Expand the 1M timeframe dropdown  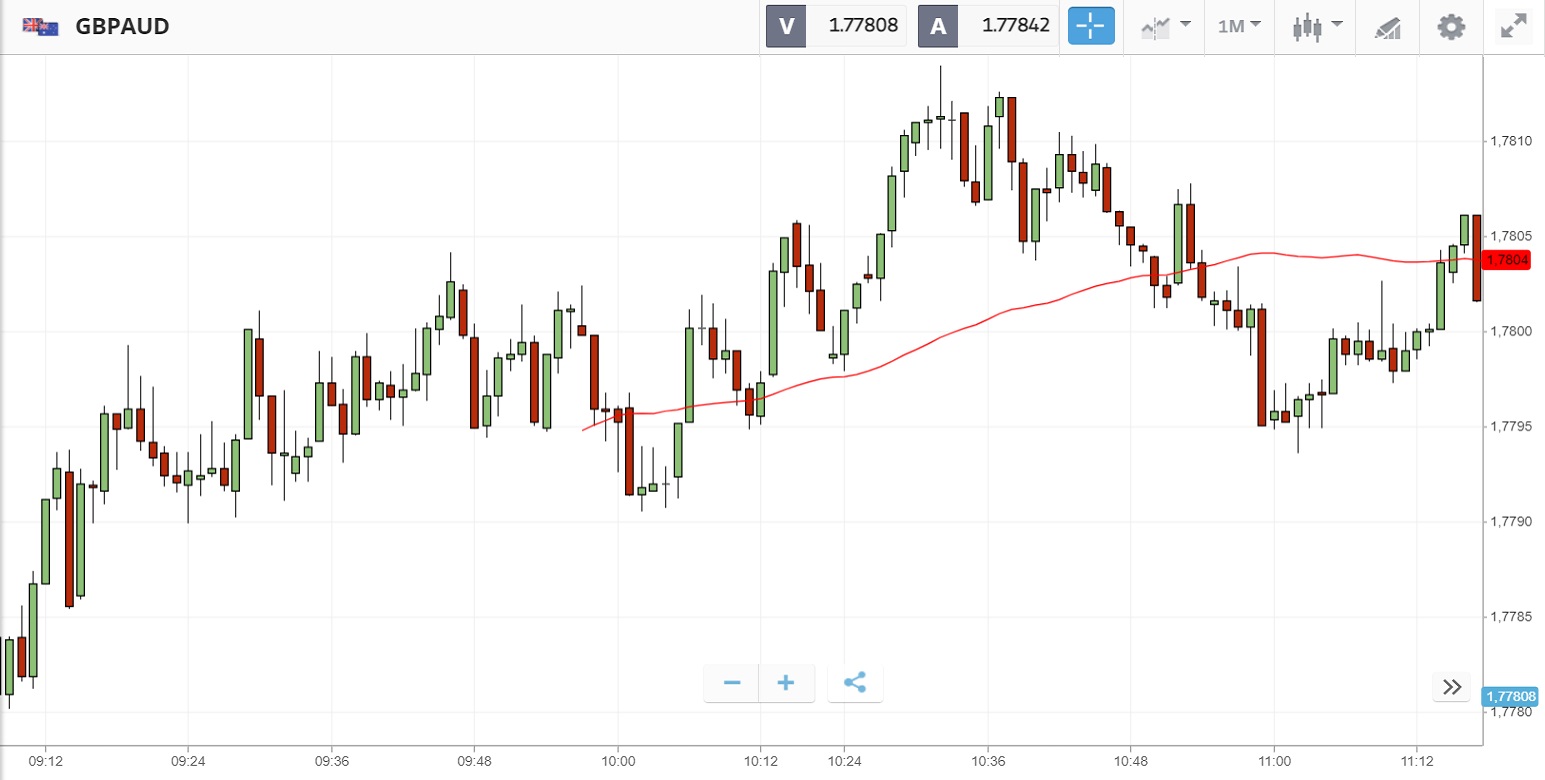1239,26
